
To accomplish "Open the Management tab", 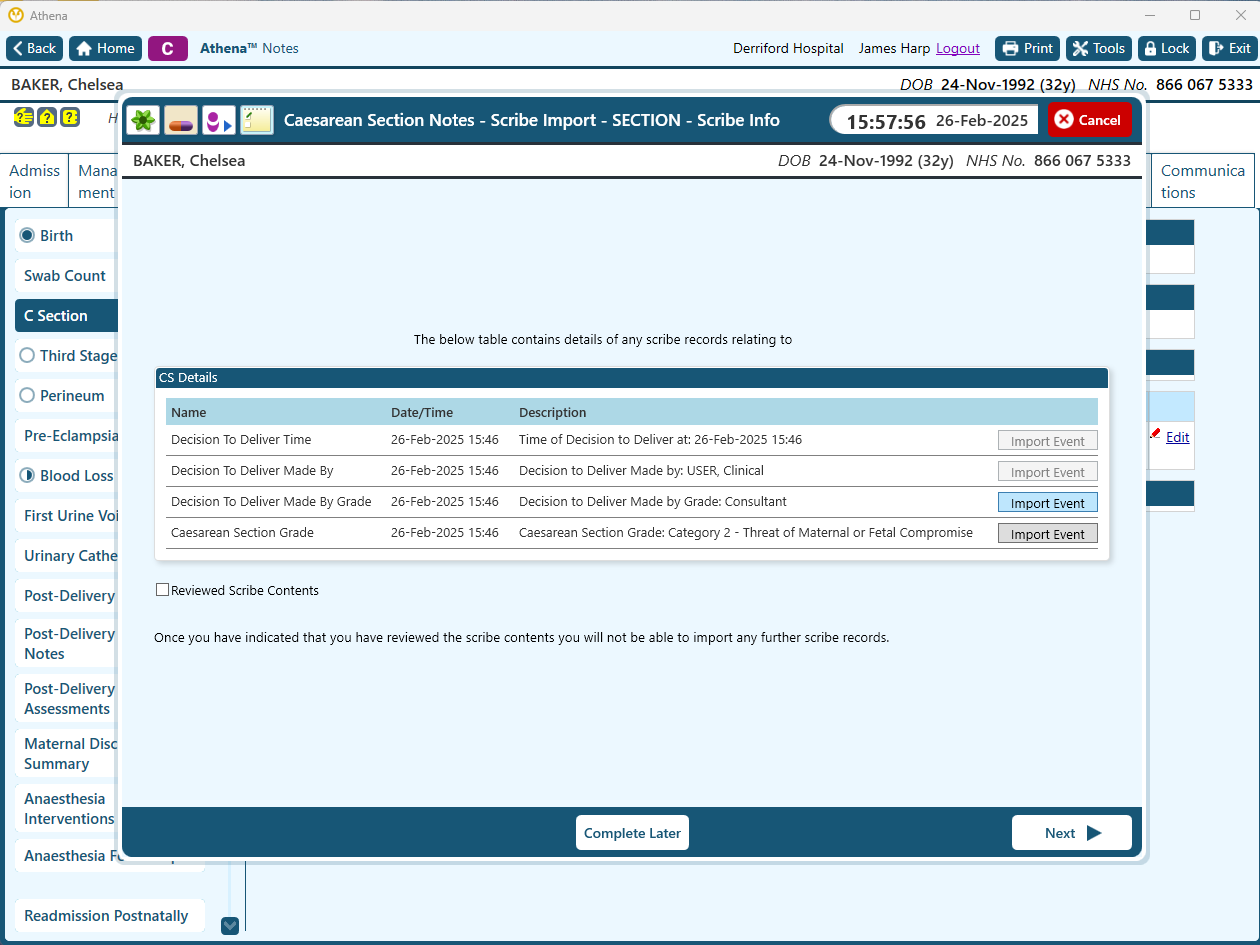I will pos(95,181).
